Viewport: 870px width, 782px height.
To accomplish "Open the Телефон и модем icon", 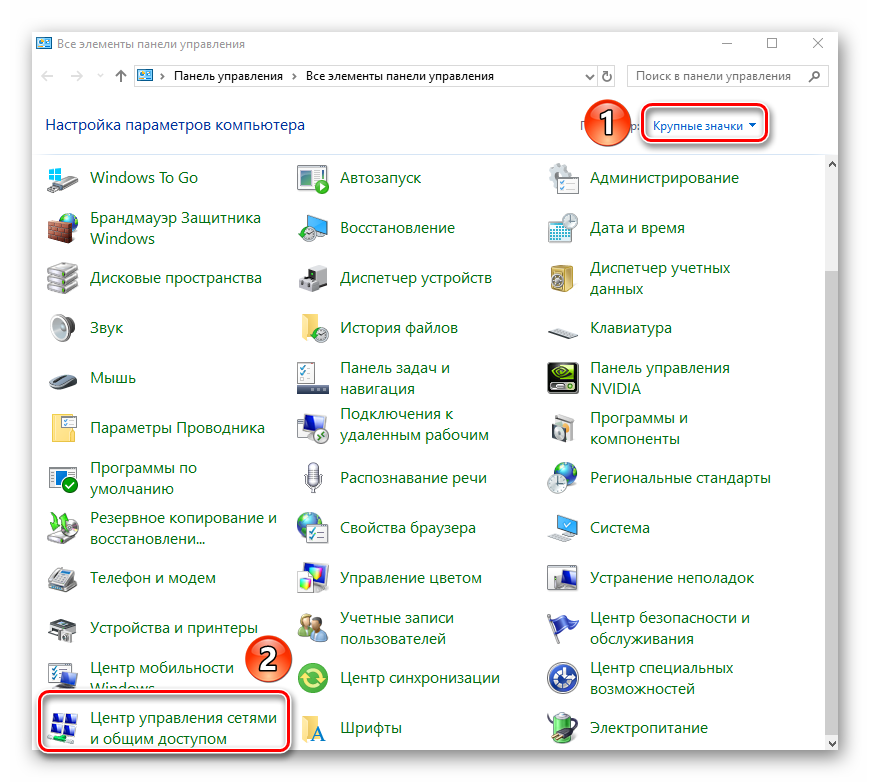I will [x=62, y=578].
